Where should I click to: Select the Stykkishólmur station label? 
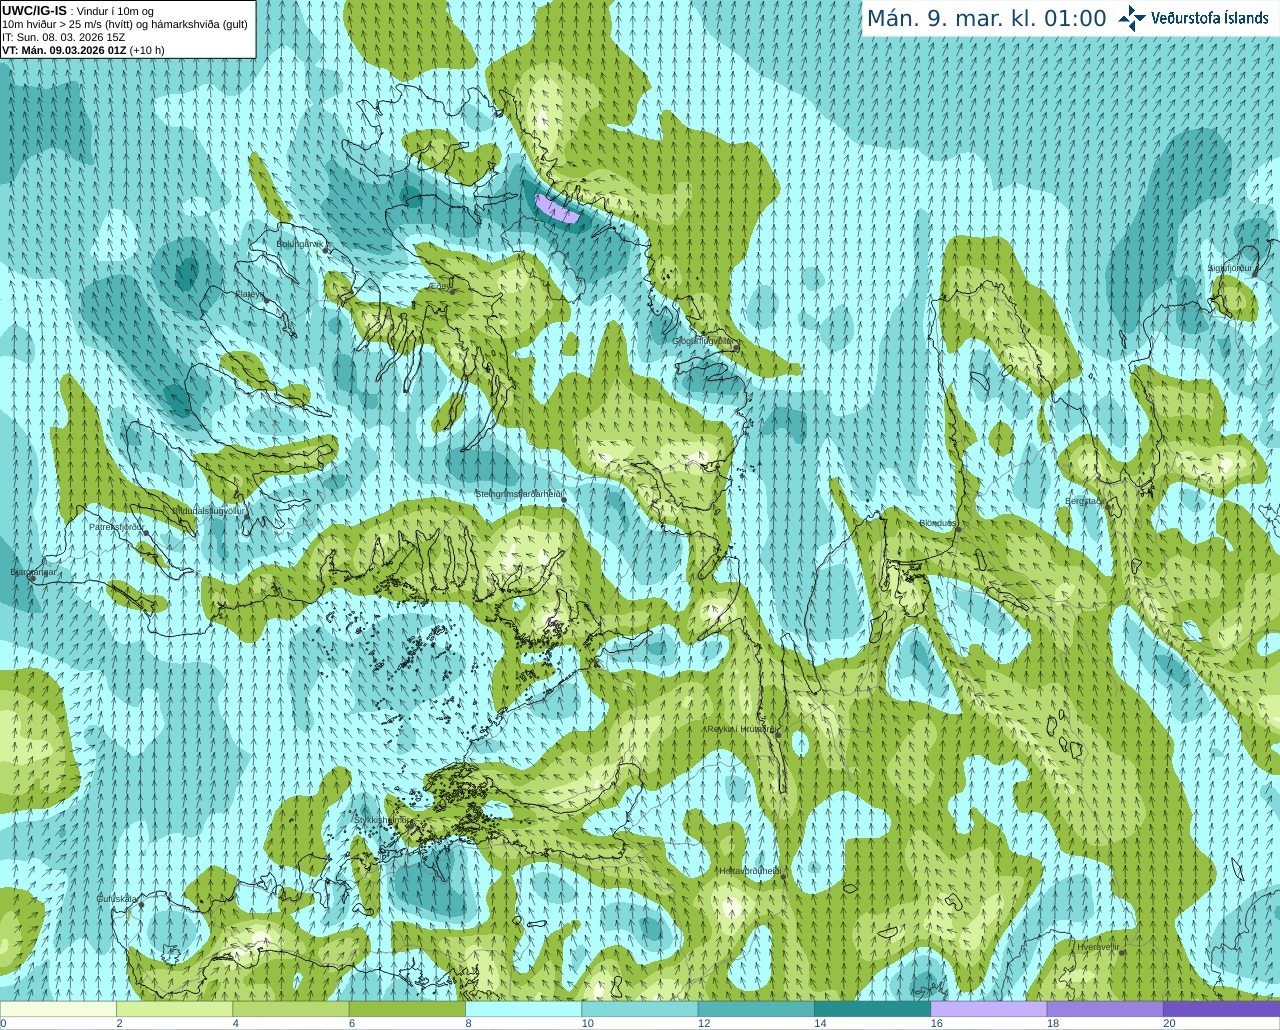[x=381, y=820]
